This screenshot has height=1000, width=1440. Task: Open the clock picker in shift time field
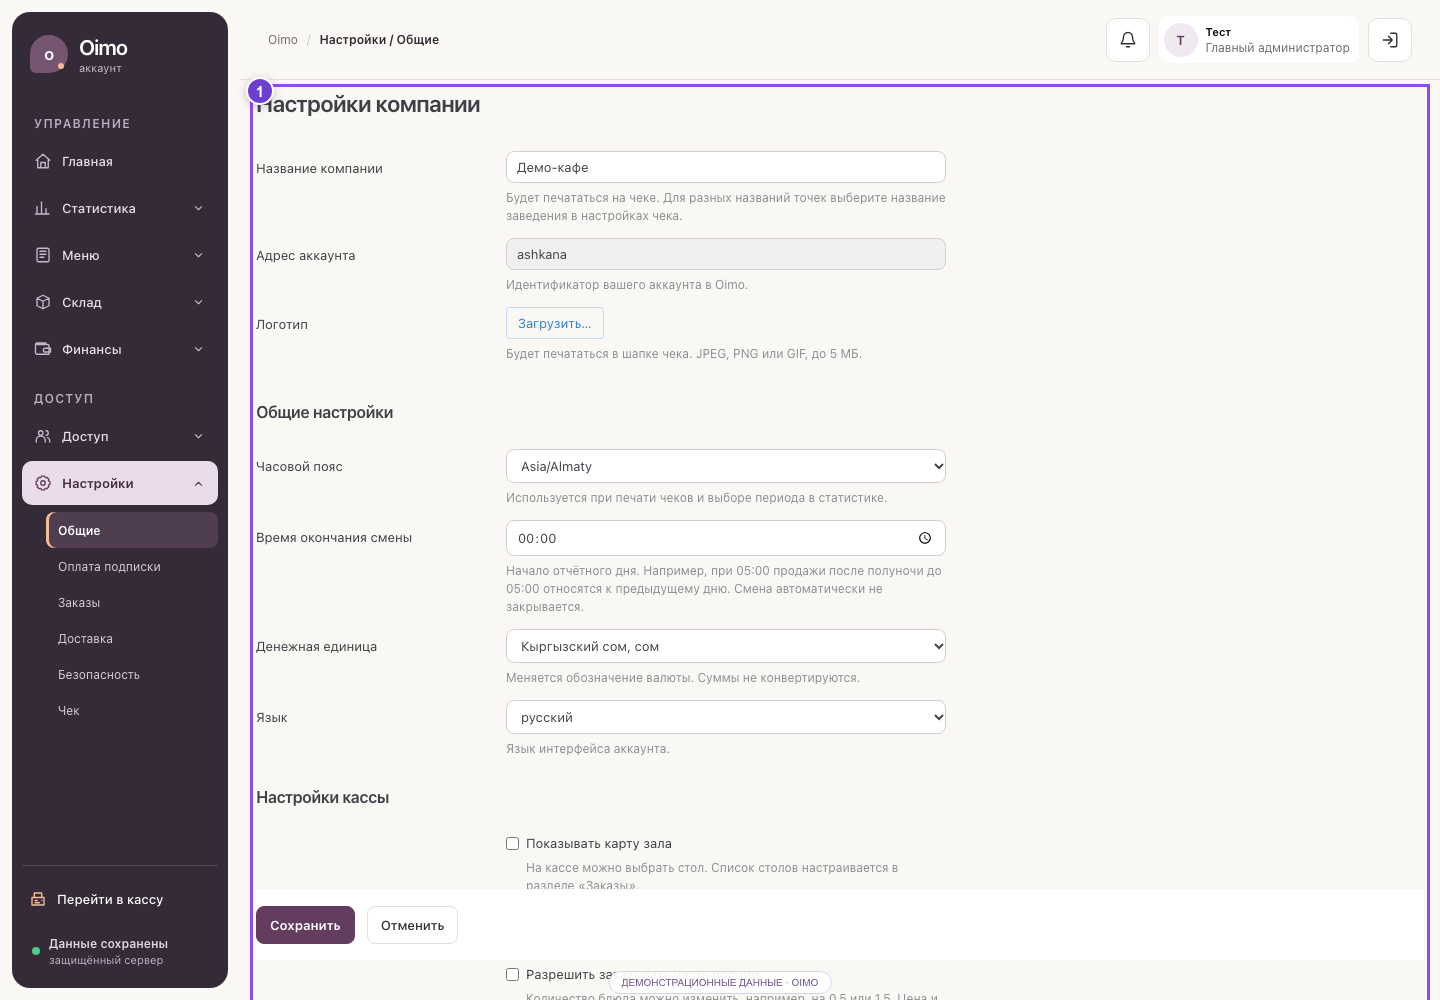925,538
